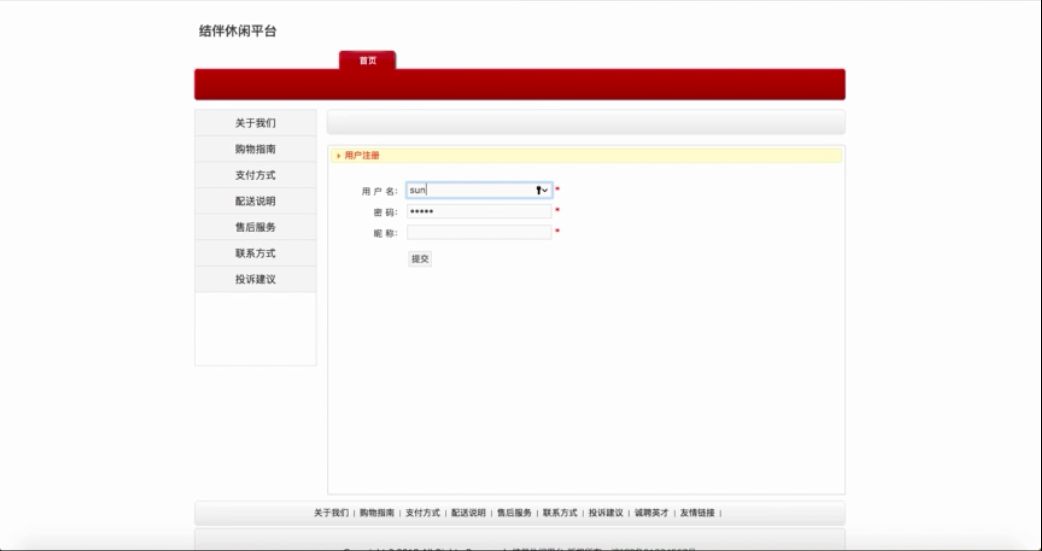The width and height of the screenshot is (1042, 551).
Task: Choose 投诉建议 in the left sidebar
Action: [255, 279]
